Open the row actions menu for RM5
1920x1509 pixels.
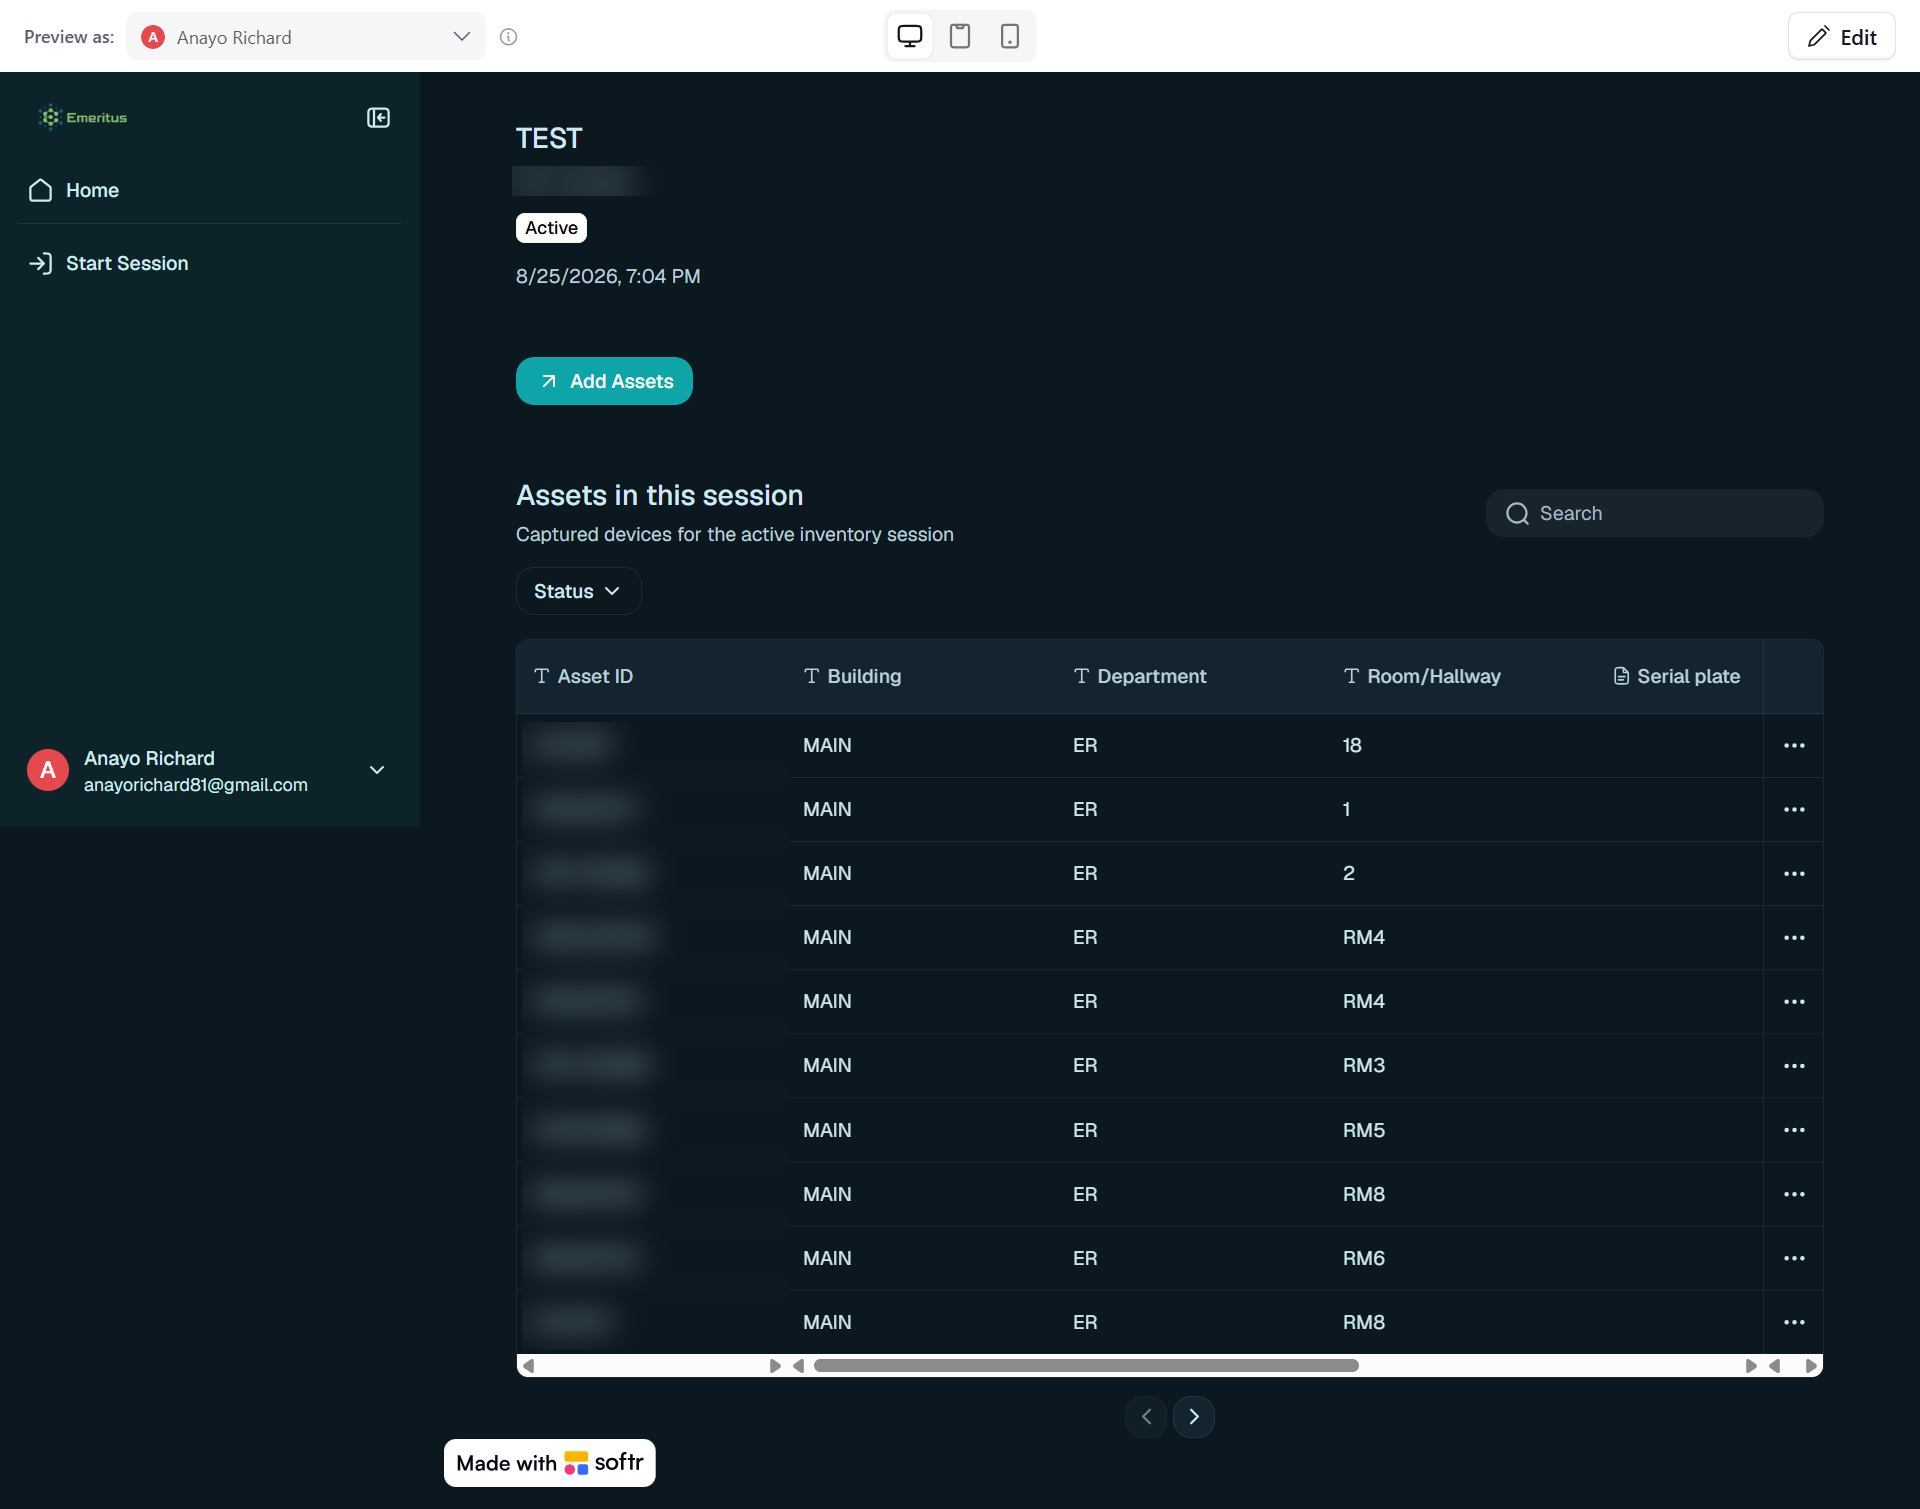[x=1794, y=1130]
